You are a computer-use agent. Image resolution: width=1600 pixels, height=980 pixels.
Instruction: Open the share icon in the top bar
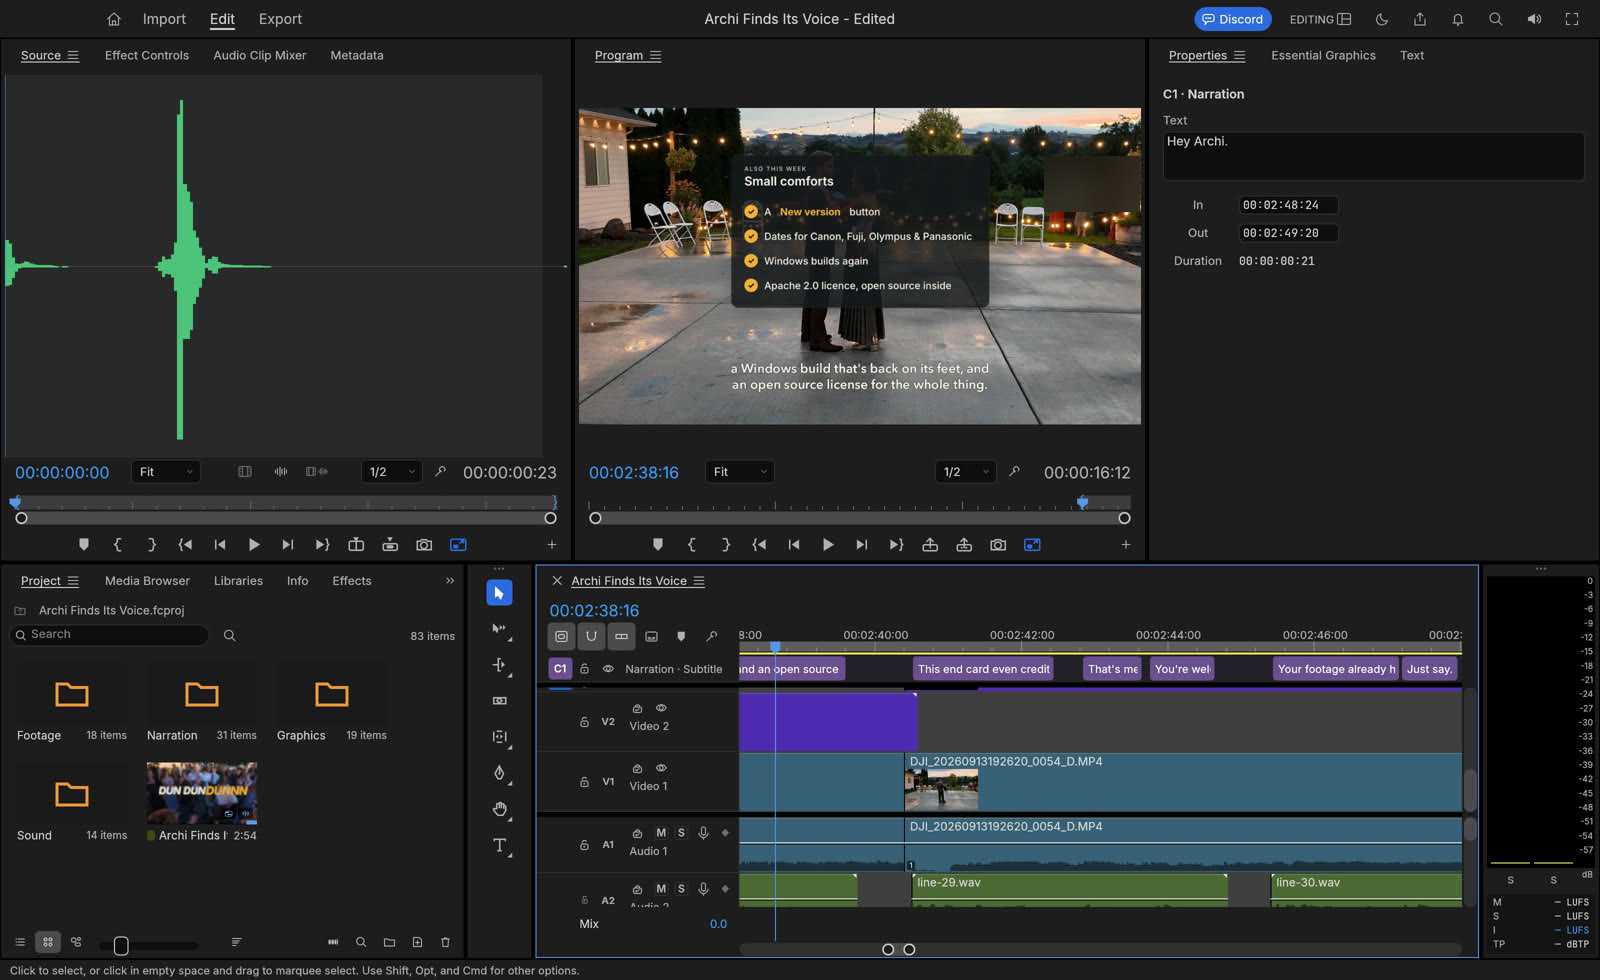point(1420,19)
